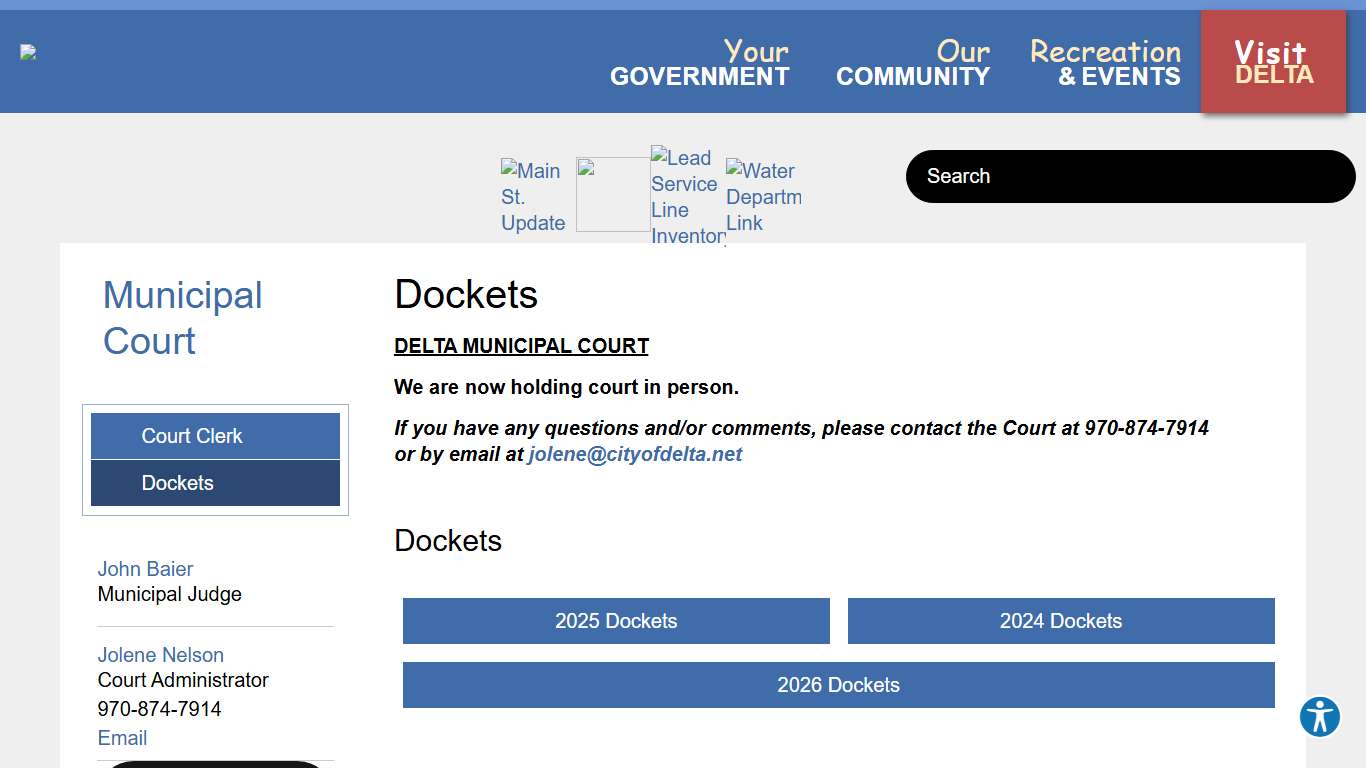This screenshot has width=1366, height=768.
Task: Open the Our Community menu
Action: [x=912, y=63]
